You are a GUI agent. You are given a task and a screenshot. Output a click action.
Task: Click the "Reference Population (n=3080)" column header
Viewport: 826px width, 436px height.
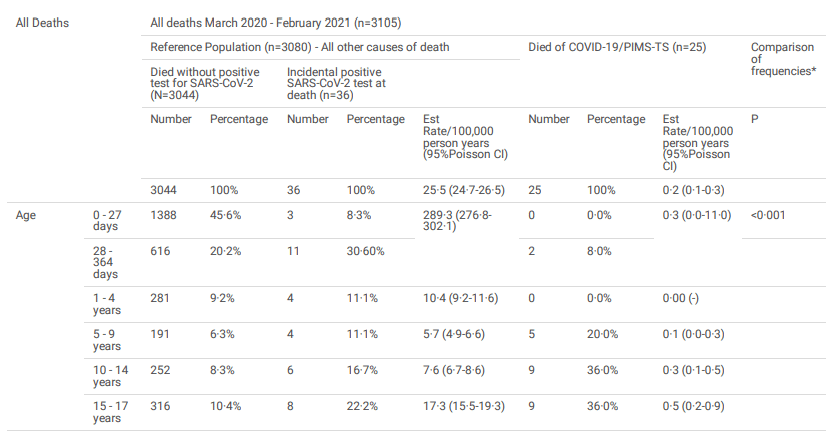[299, 47]
